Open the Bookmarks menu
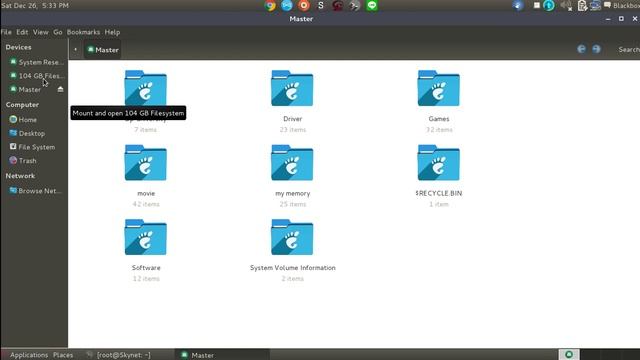640x360 pixels. [x=83, y=32]
